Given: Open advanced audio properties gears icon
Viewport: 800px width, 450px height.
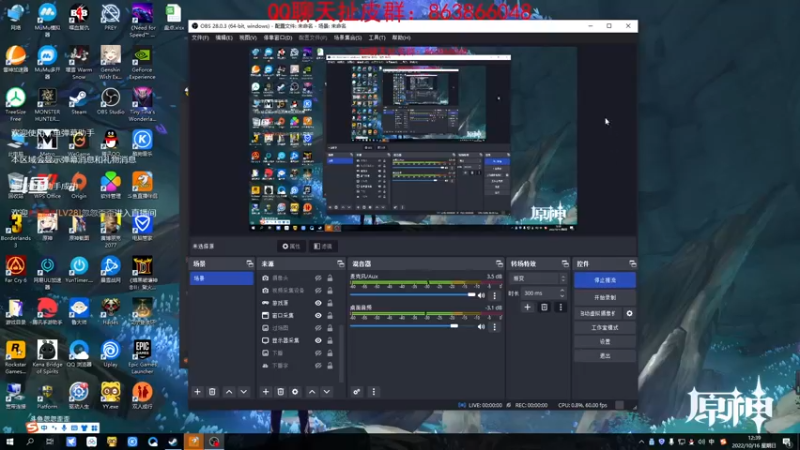Looking at the screenshot, I should point(357,392).
